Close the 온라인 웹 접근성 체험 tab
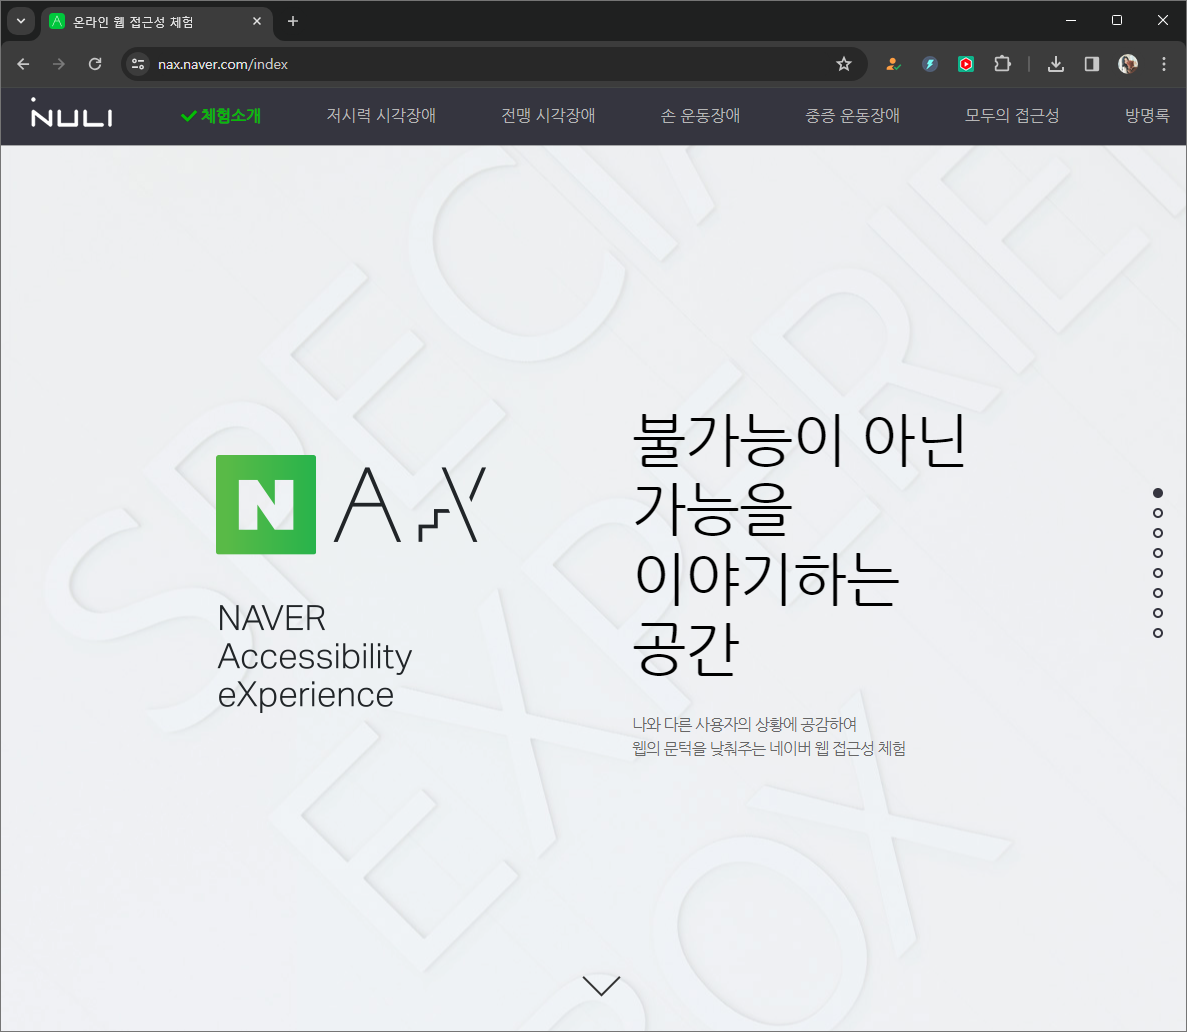This screenshot has width=1187, height=1032. coord(257,21)
